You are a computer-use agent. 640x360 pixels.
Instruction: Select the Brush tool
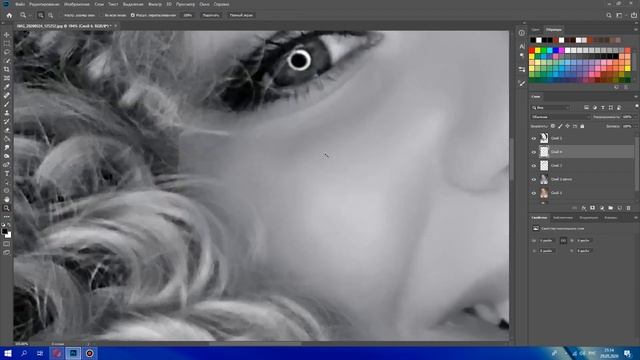[7, 104]
